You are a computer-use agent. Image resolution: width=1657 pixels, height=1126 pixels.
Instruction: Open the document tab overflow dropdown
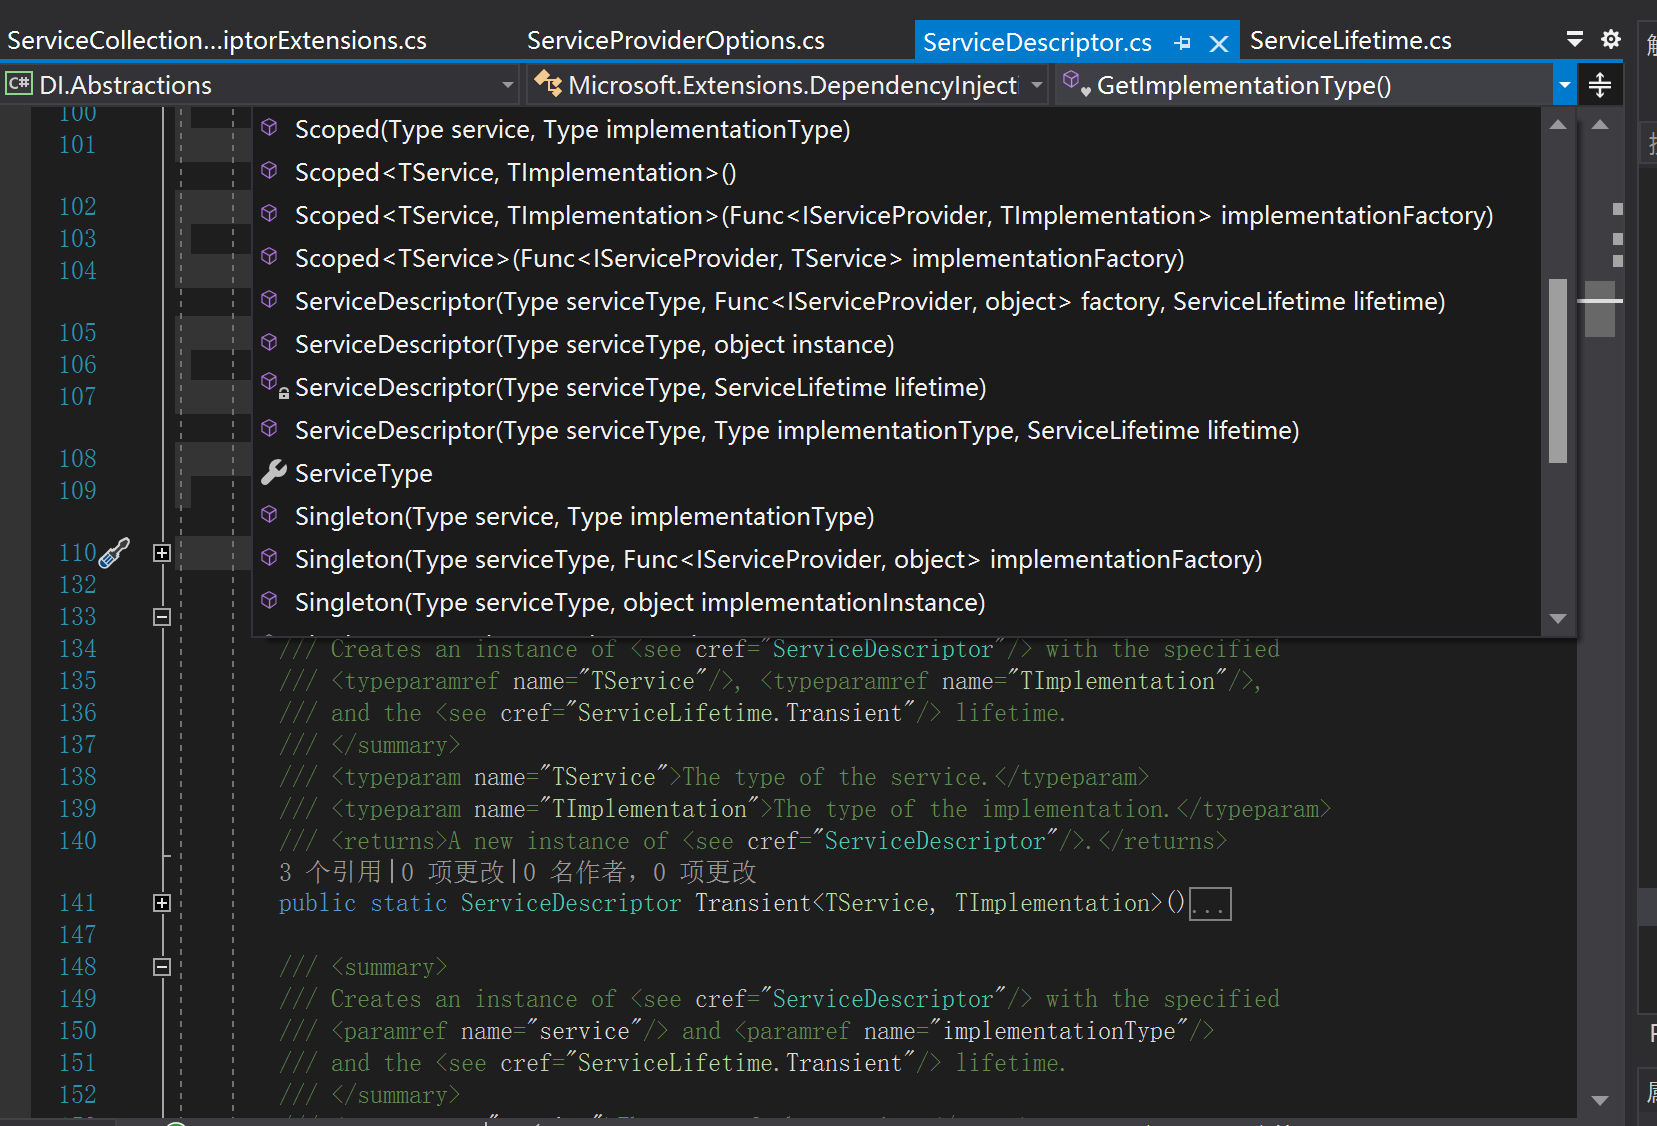1574,39
